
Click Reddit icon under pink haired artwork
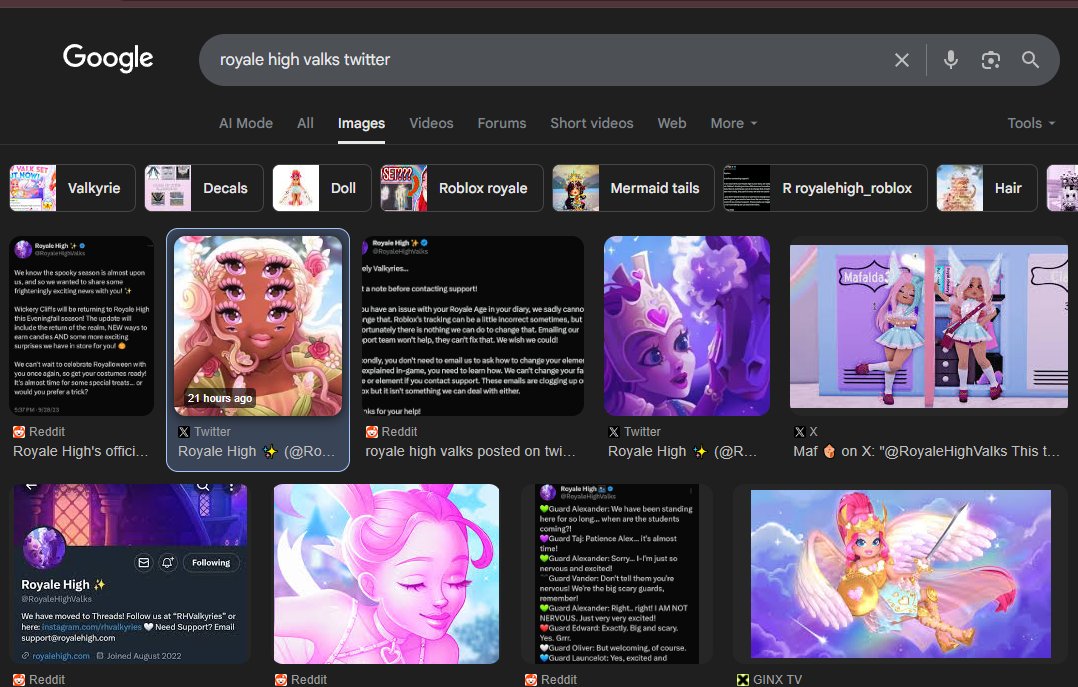(280, 679)
